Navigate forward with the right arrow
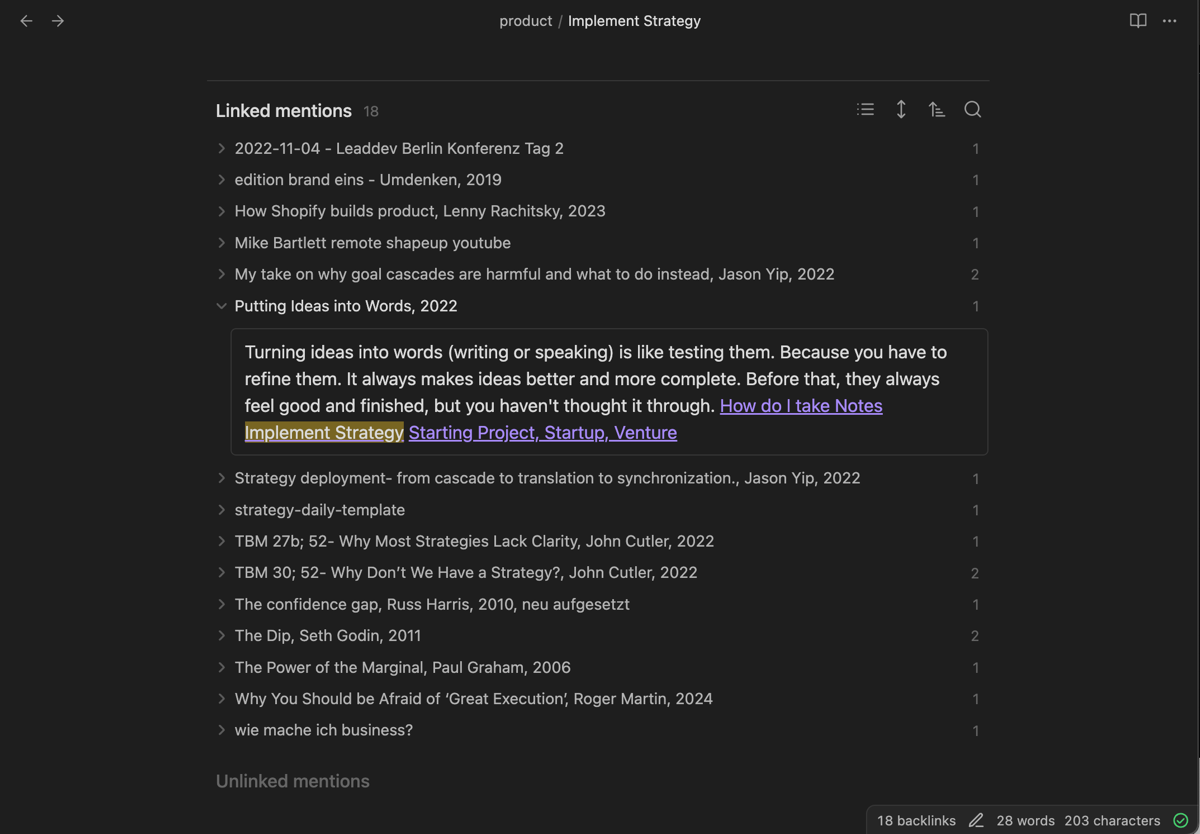Screen dimensions: 1200x834 pos(58,21)
